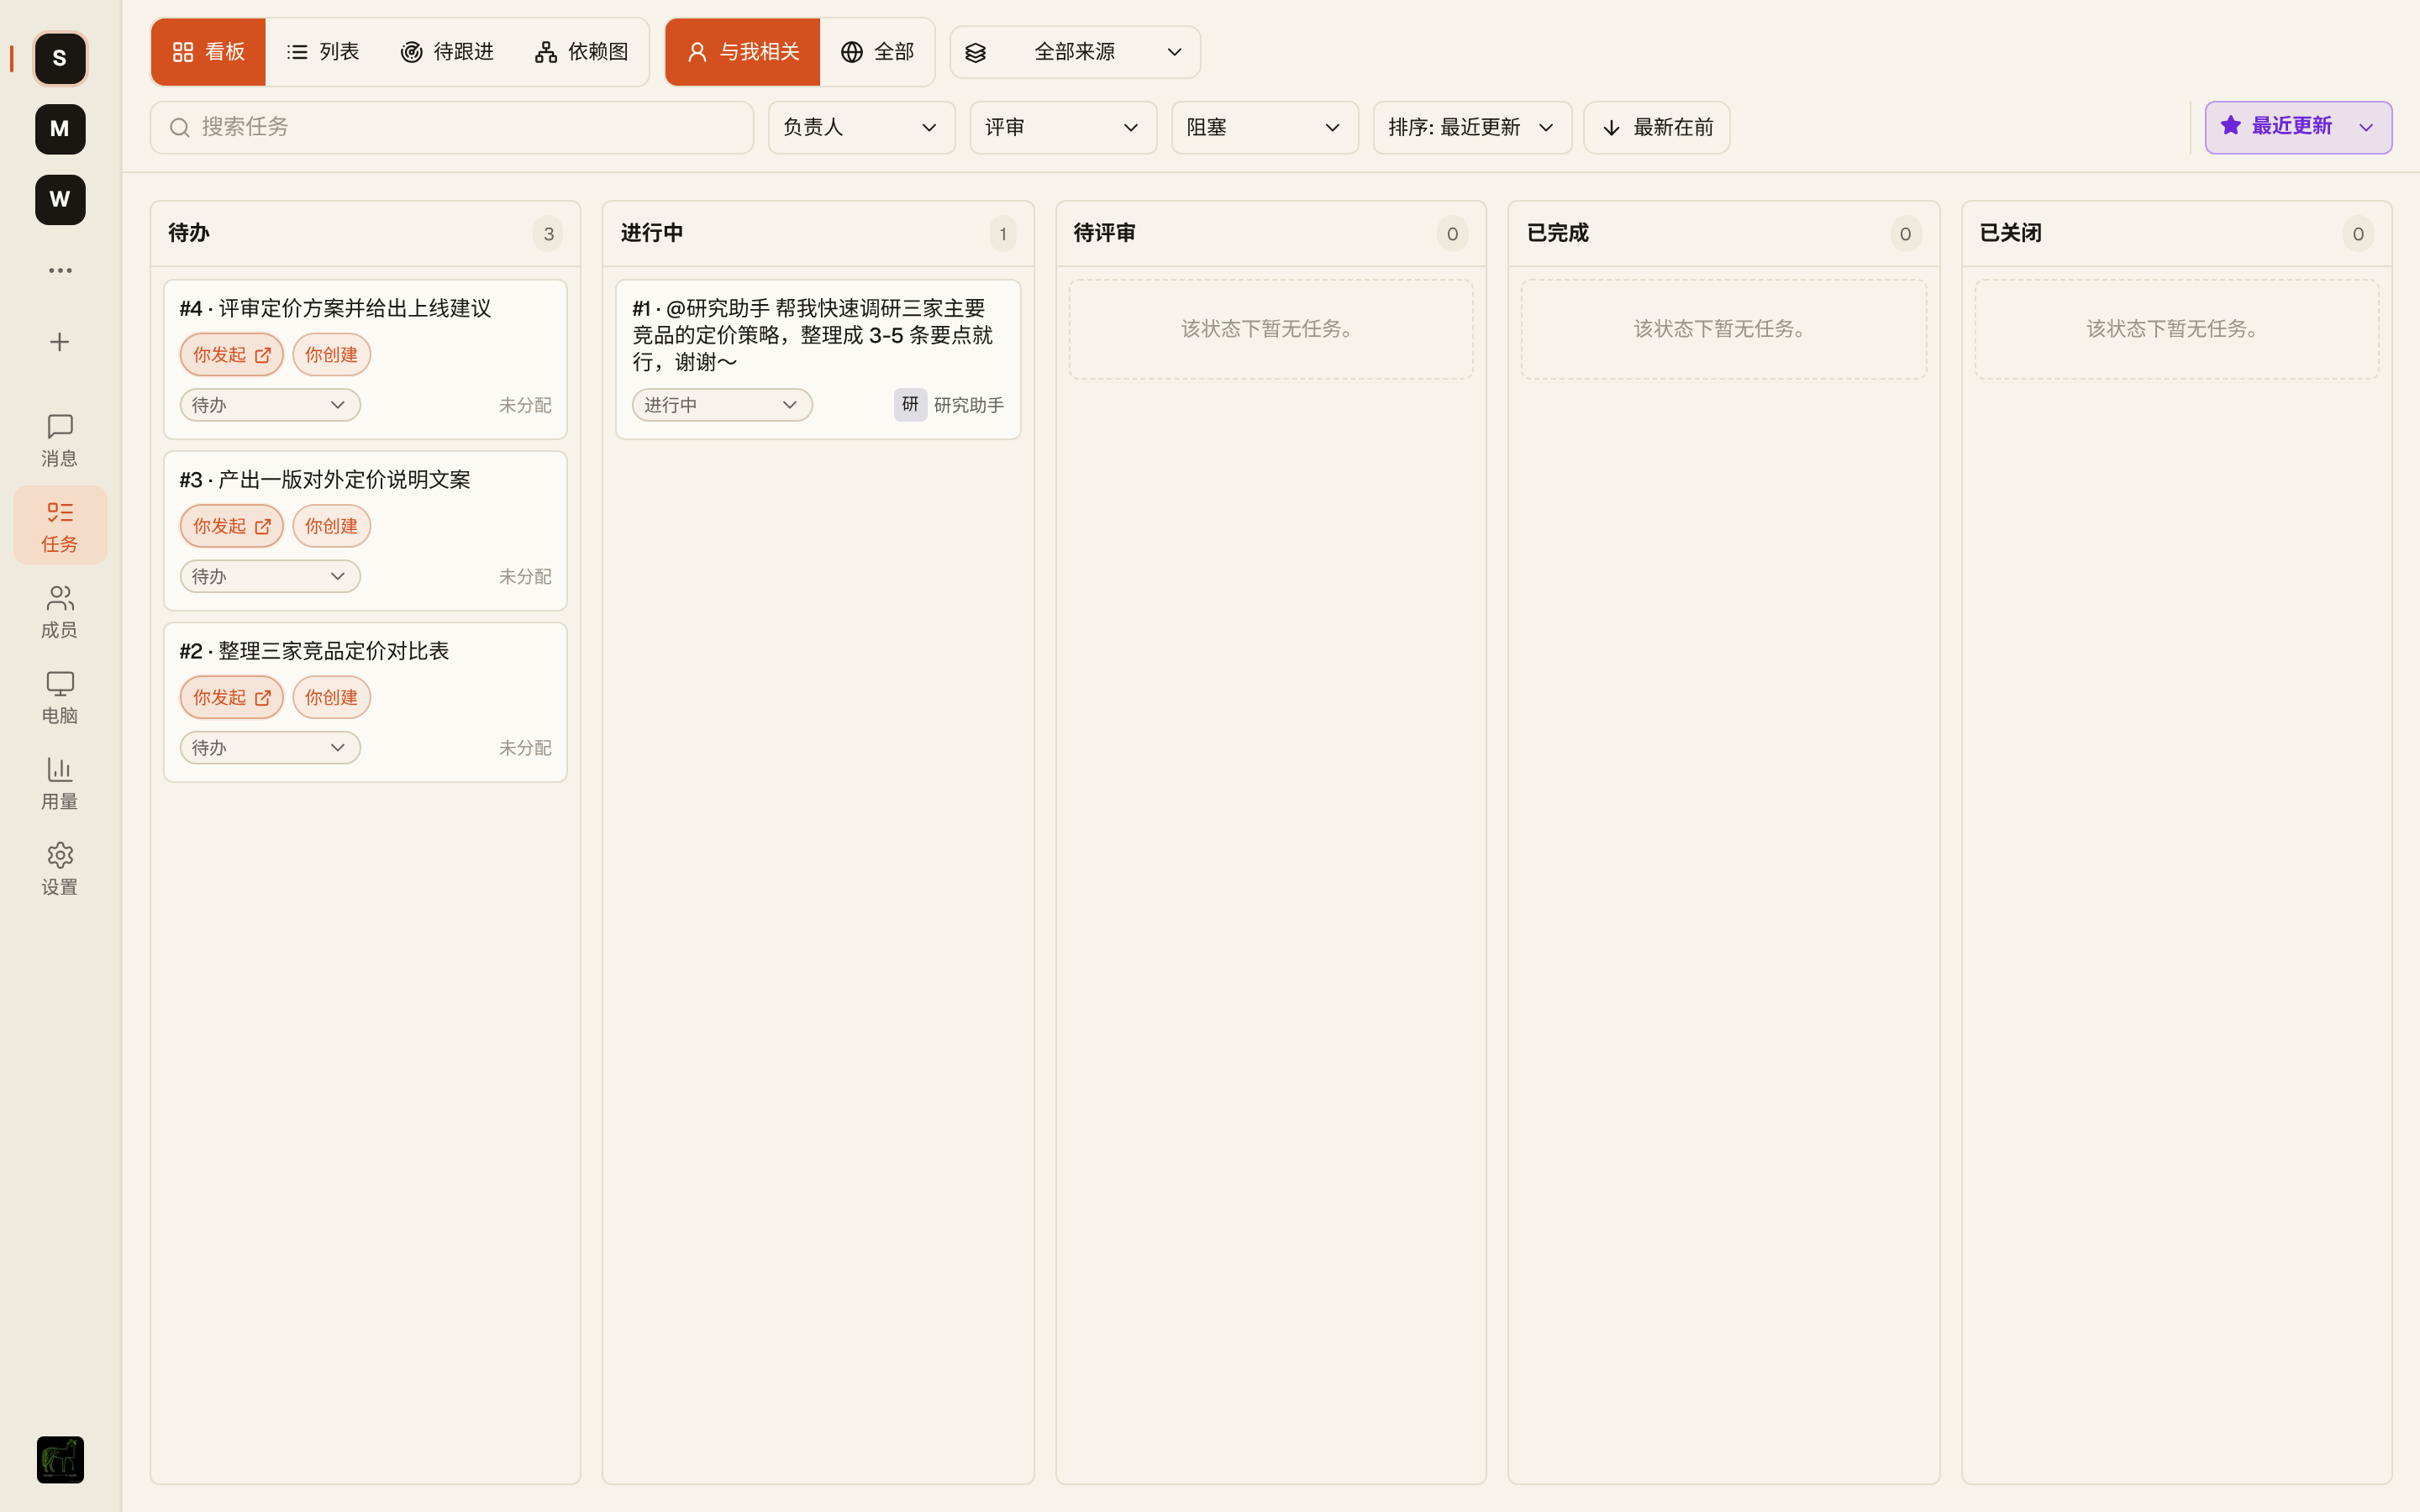The image size is (2420, 1512).
Task: Add a new workspace with plus icon
Action: click(60, 342)
